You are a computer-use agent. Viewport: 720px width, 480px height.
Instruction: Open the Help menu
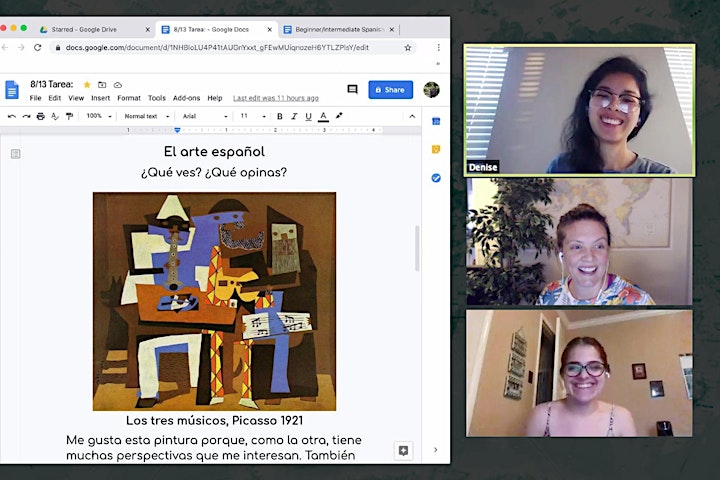tap(215, 98)
